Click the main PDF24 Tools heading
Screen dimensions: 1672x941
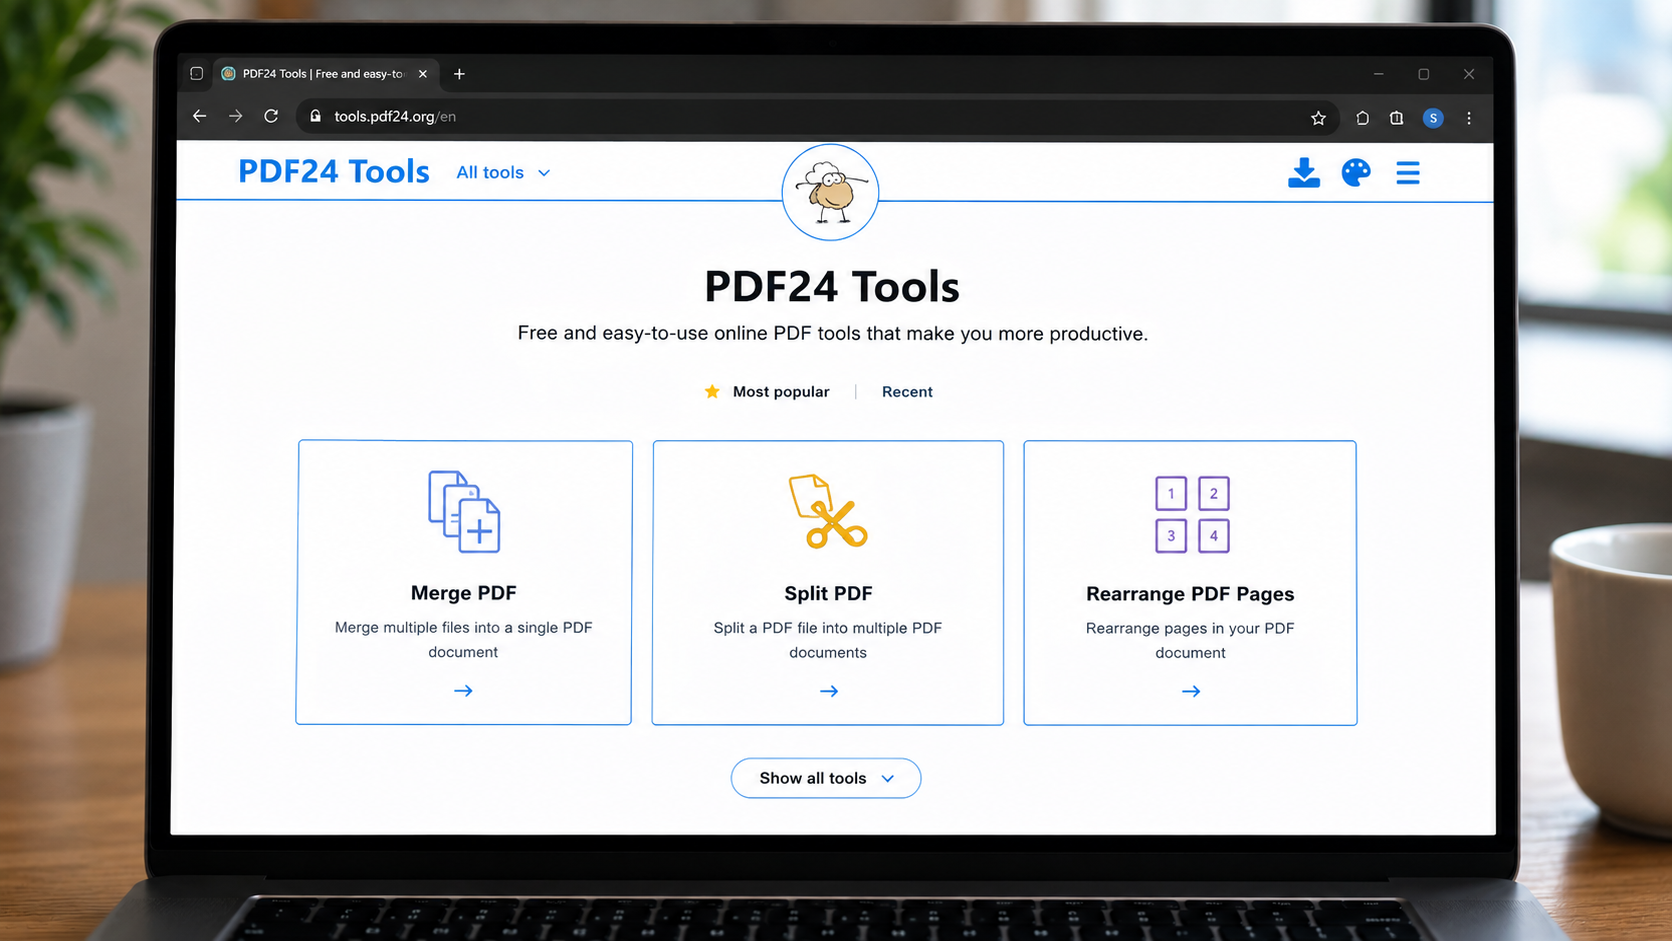click(832, 287)
